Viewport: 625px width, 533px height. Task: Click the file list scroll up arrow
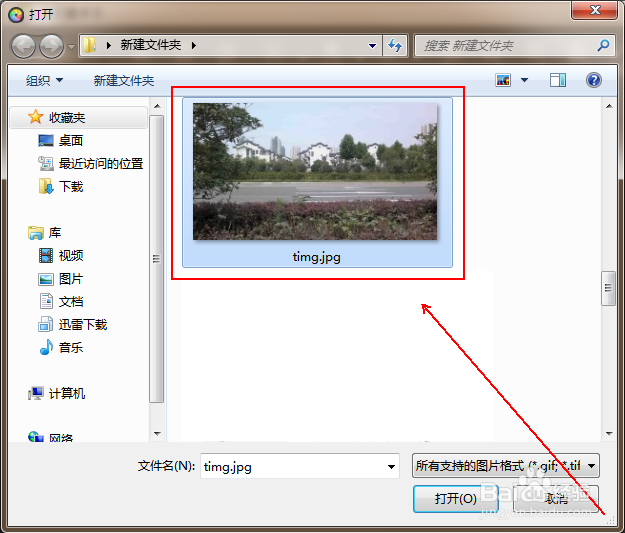(x=609, y=106)
